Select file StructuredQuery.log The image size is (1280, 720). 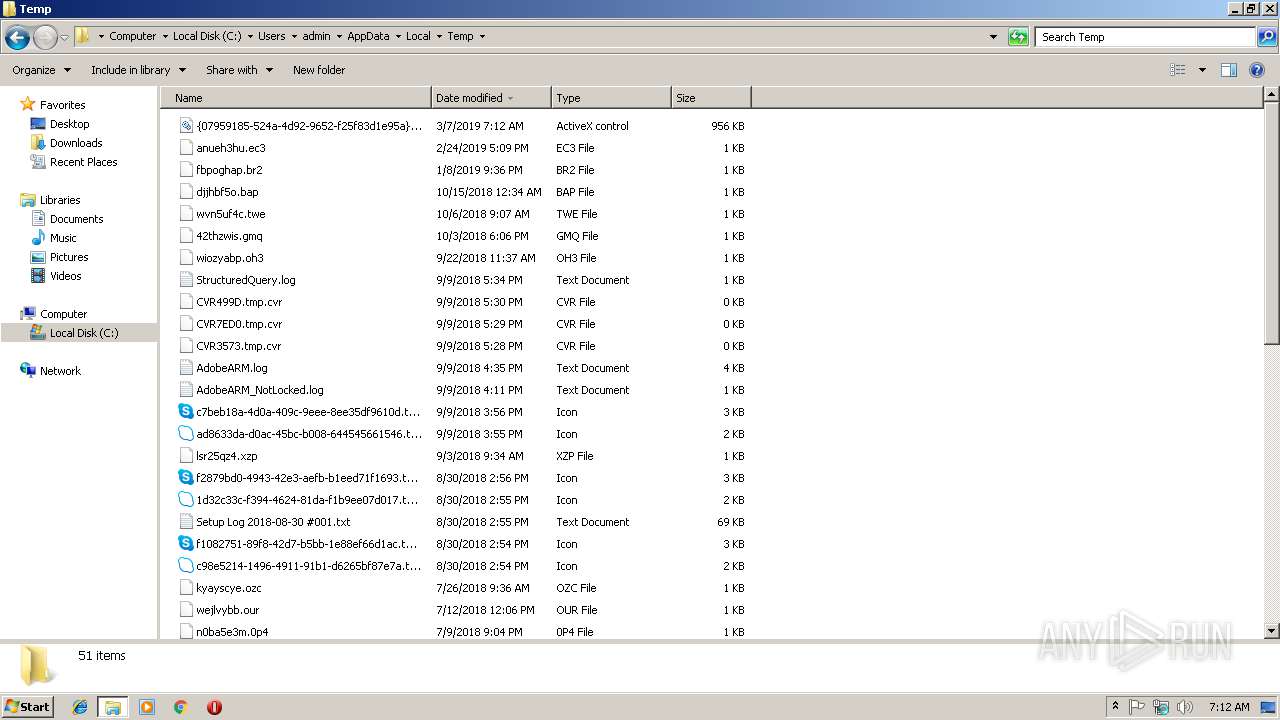246,280
